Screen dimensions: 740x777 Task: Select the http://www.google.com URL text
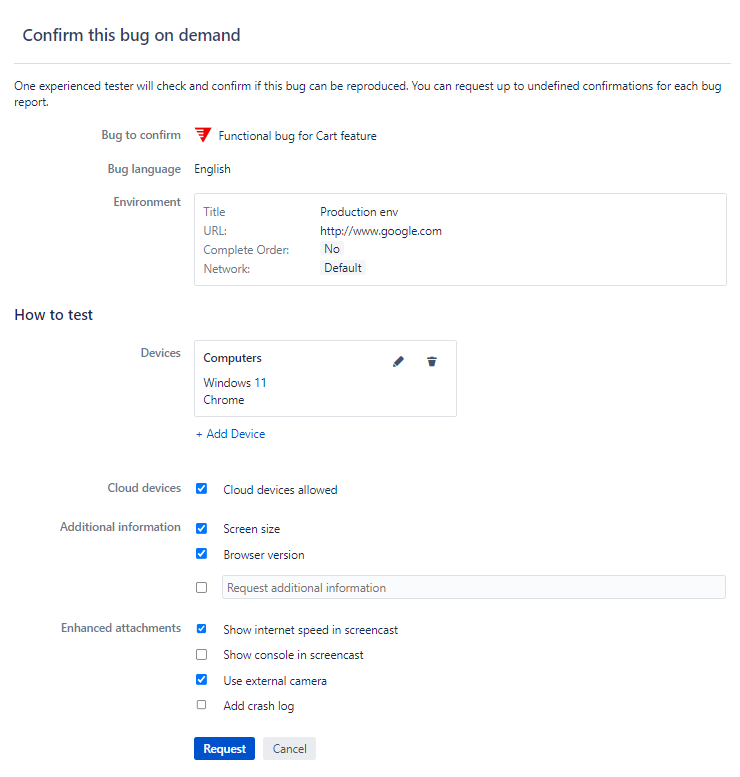click(381, 231)
